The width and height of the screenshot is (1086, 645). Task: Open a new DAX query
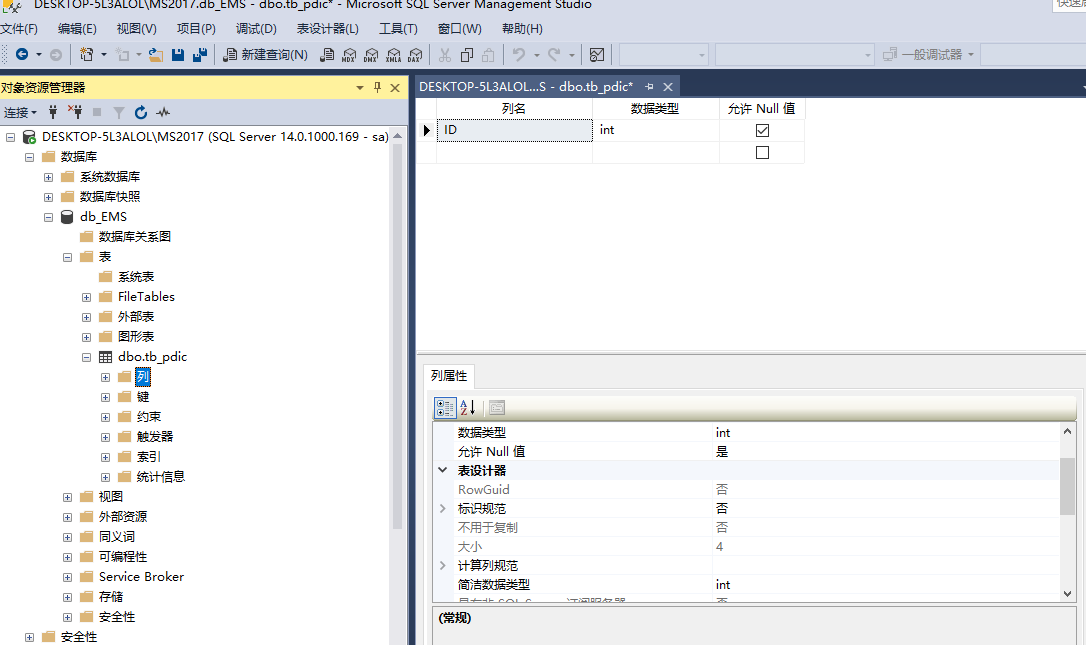[415, 55]
